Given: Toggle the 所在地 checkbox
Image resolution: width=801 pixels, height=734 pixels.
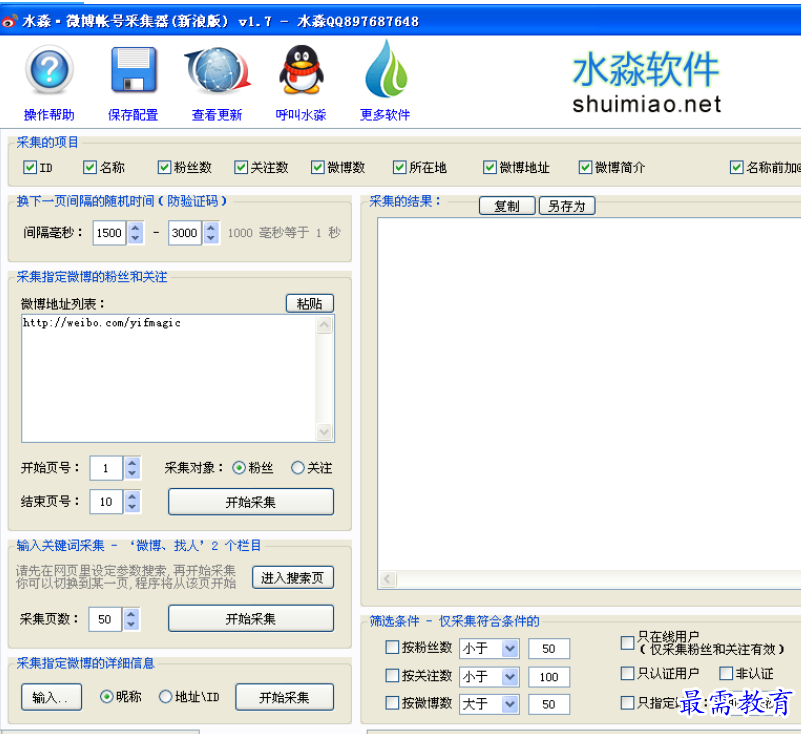Looking at the screenshot, I should (399, 167).
